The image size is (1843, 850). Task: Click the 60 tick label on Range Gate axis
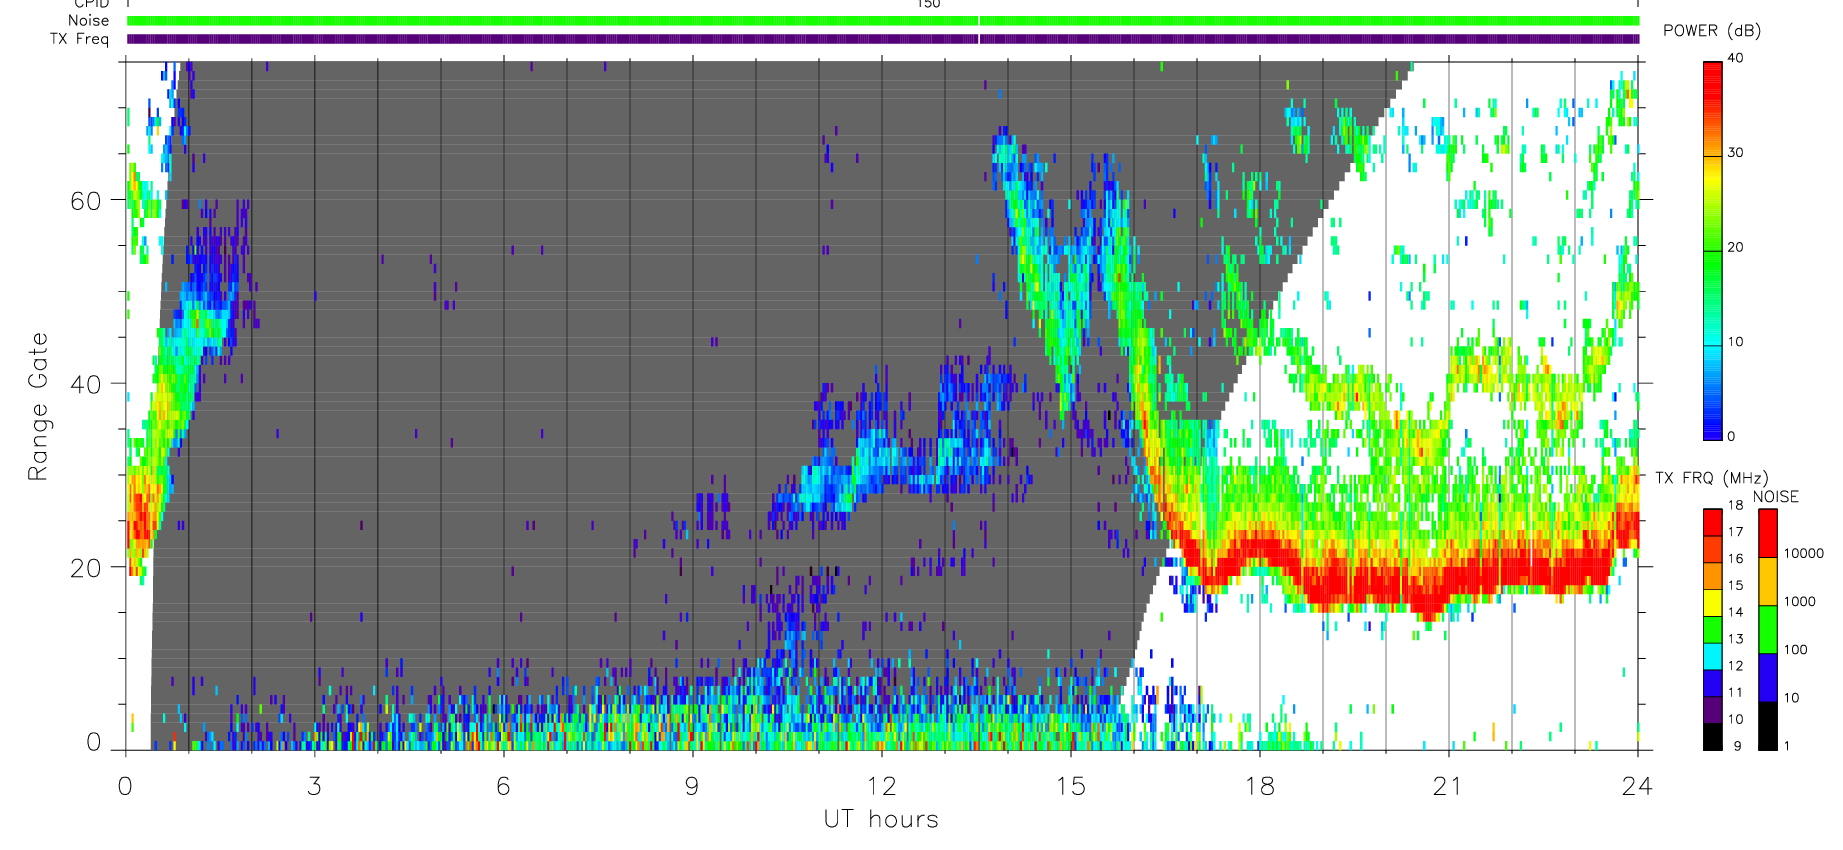tap(85, 201)
